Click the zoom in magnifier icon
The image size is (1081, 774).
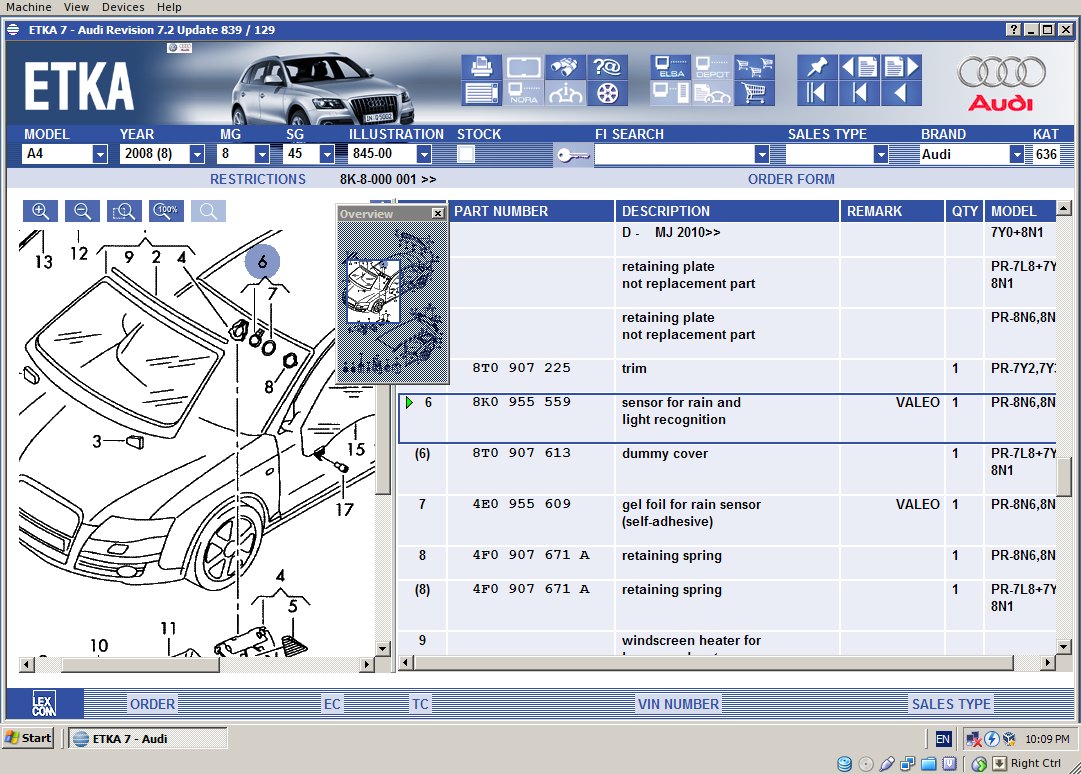point(40,211)
